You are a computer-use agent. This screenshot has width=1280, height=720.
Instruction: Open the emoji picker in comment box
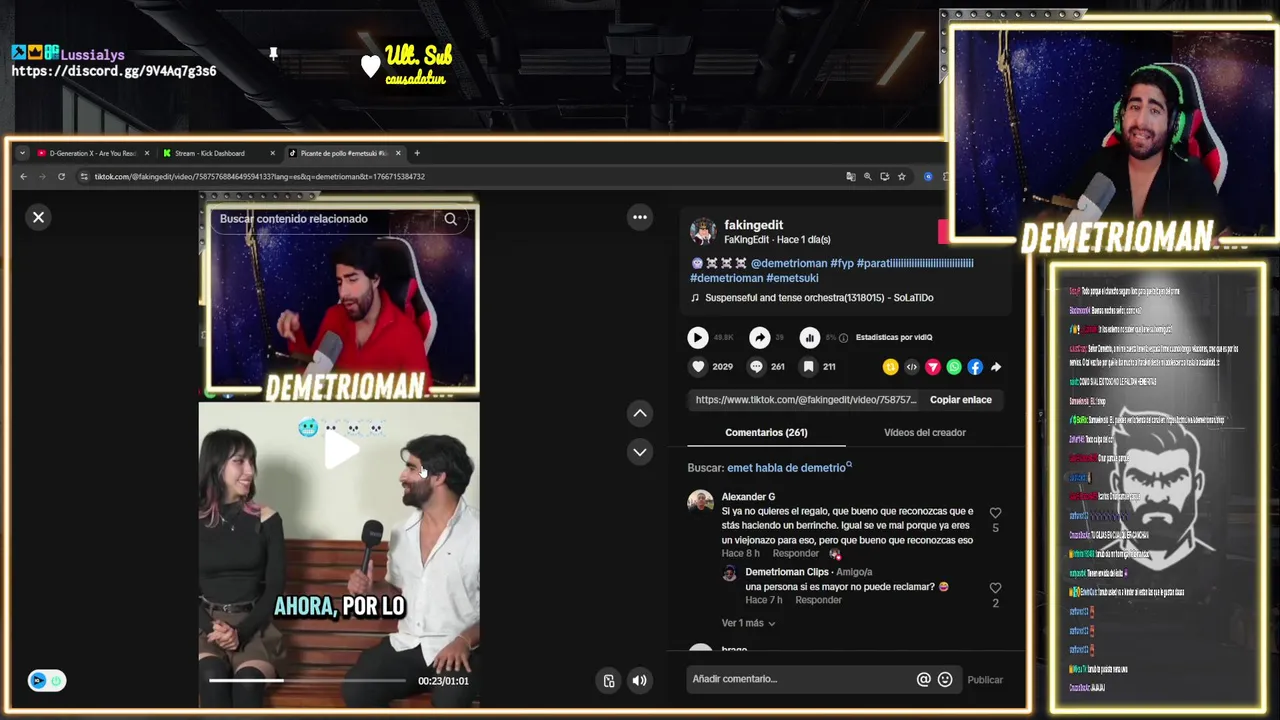(945, 679)
